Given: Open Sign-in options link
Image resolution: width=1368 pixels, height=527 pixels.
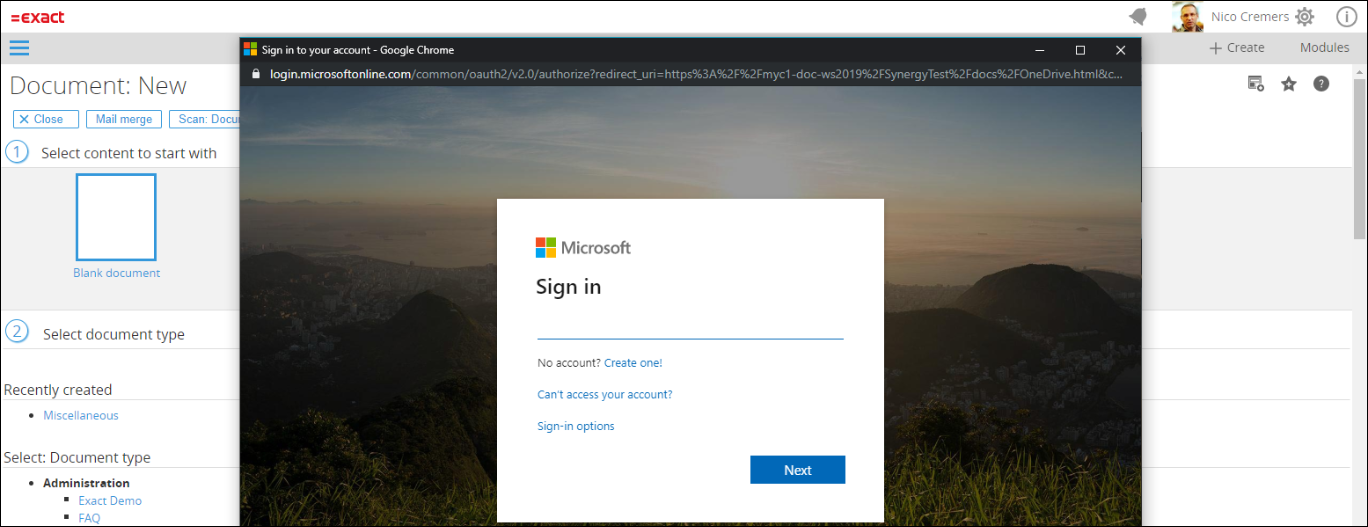Looking at the screenshot, I should click(576, 427).
